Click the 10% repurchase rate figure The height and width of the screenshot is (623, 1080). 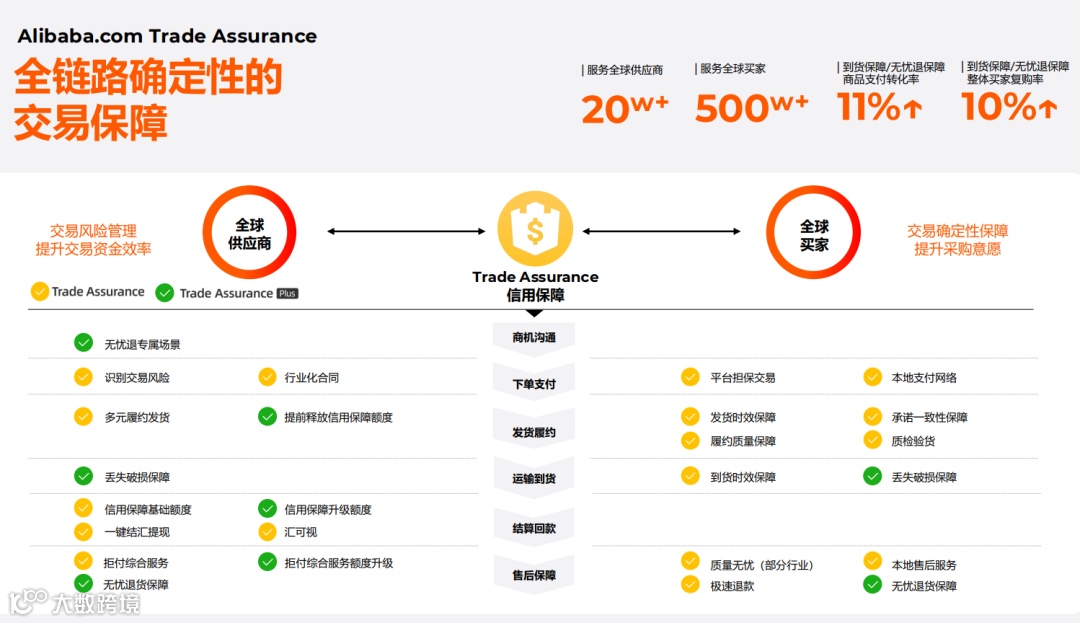point(1009,106)
